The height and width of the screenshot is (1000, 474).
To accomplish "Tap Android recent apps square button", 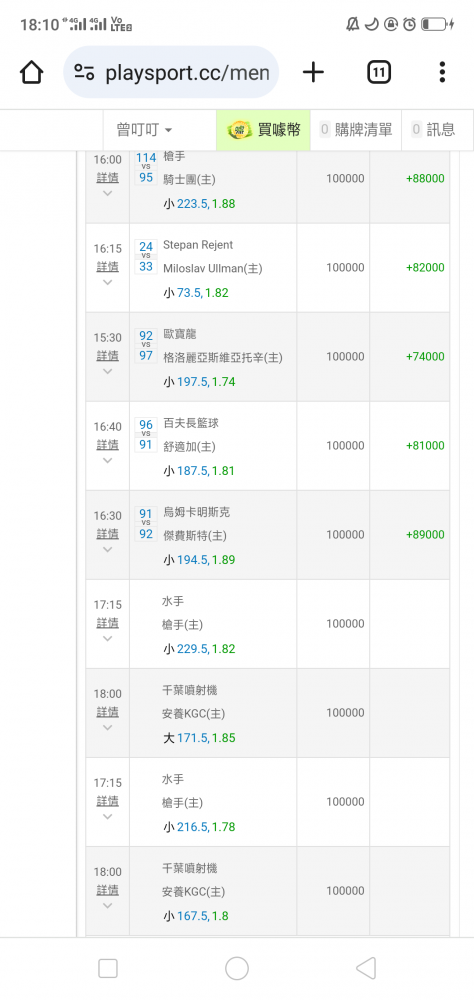I will [108, 968].
